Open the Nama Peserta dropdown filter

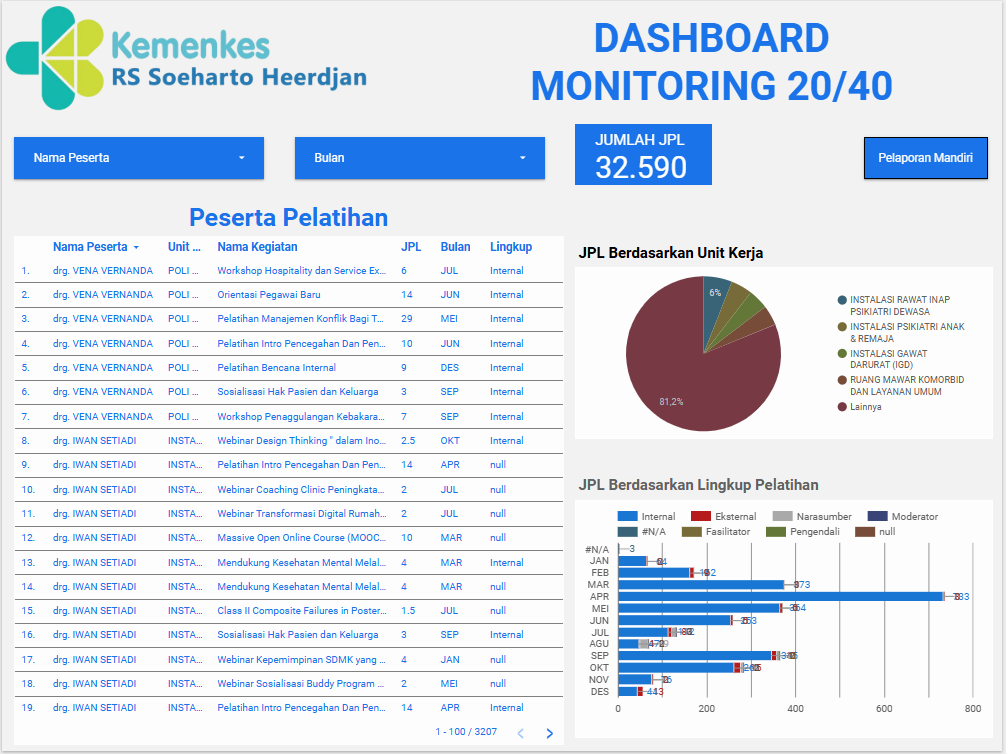(139, 158)
